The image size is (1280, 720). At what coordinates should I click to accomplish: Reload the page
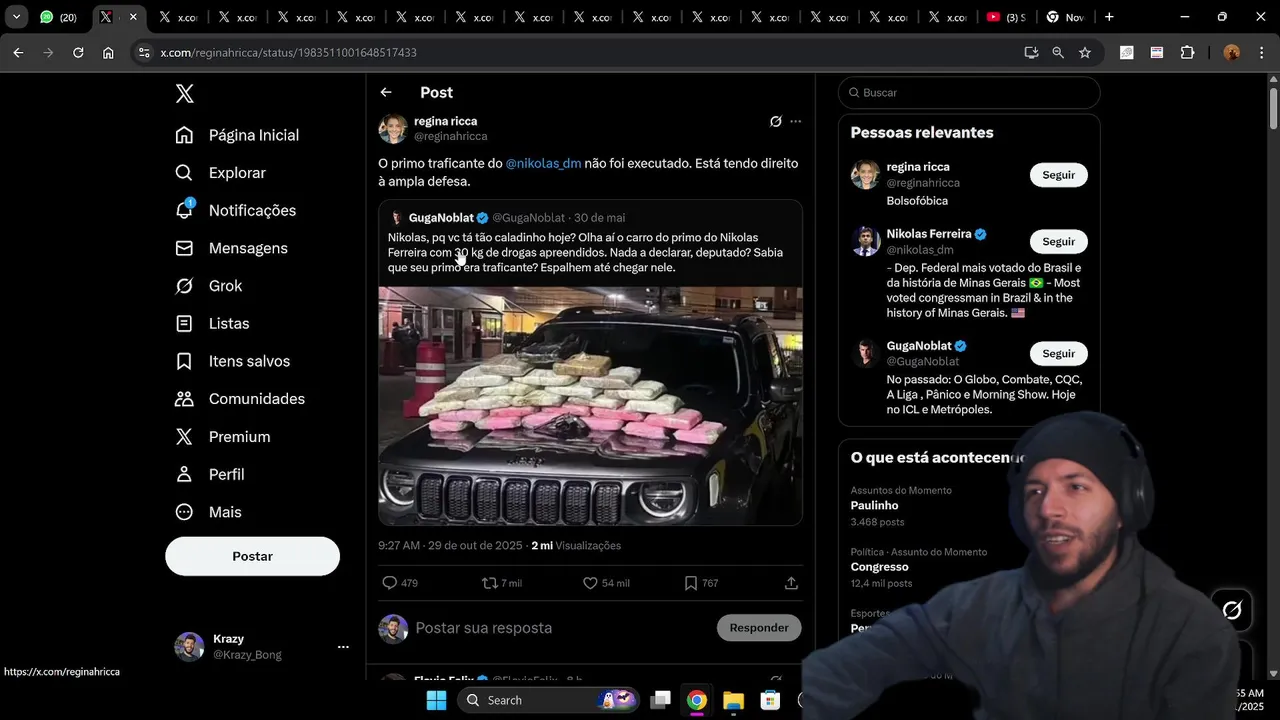point(78,53)
